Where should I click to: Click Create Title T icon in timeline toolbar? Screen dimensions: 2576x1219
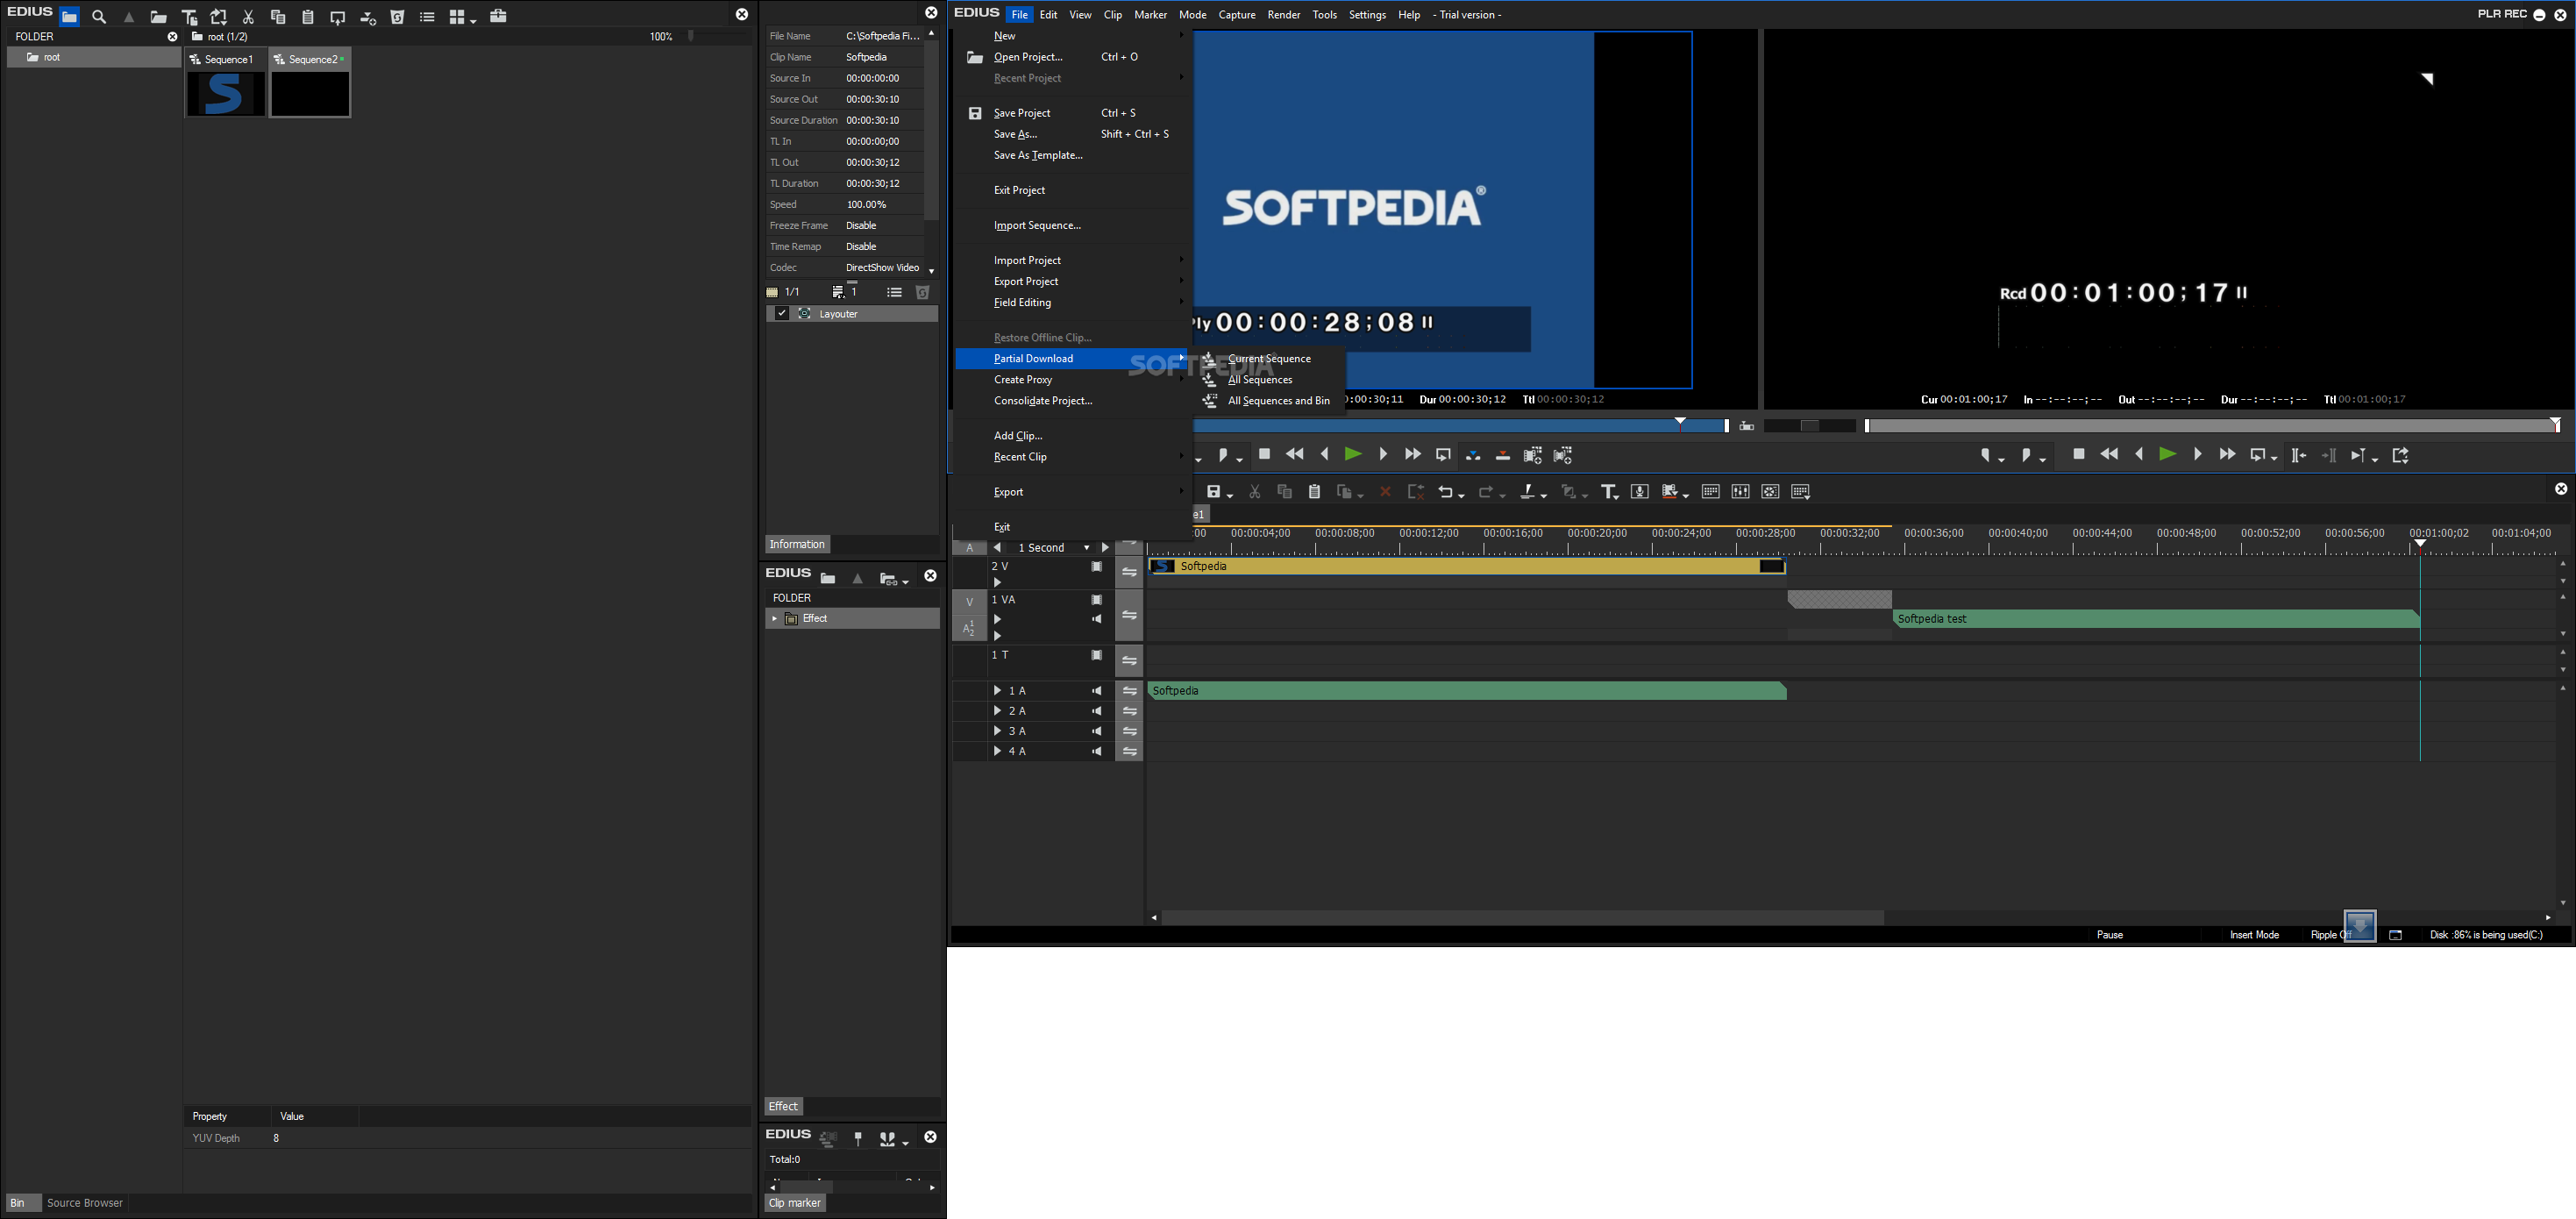click(1608, 491)
